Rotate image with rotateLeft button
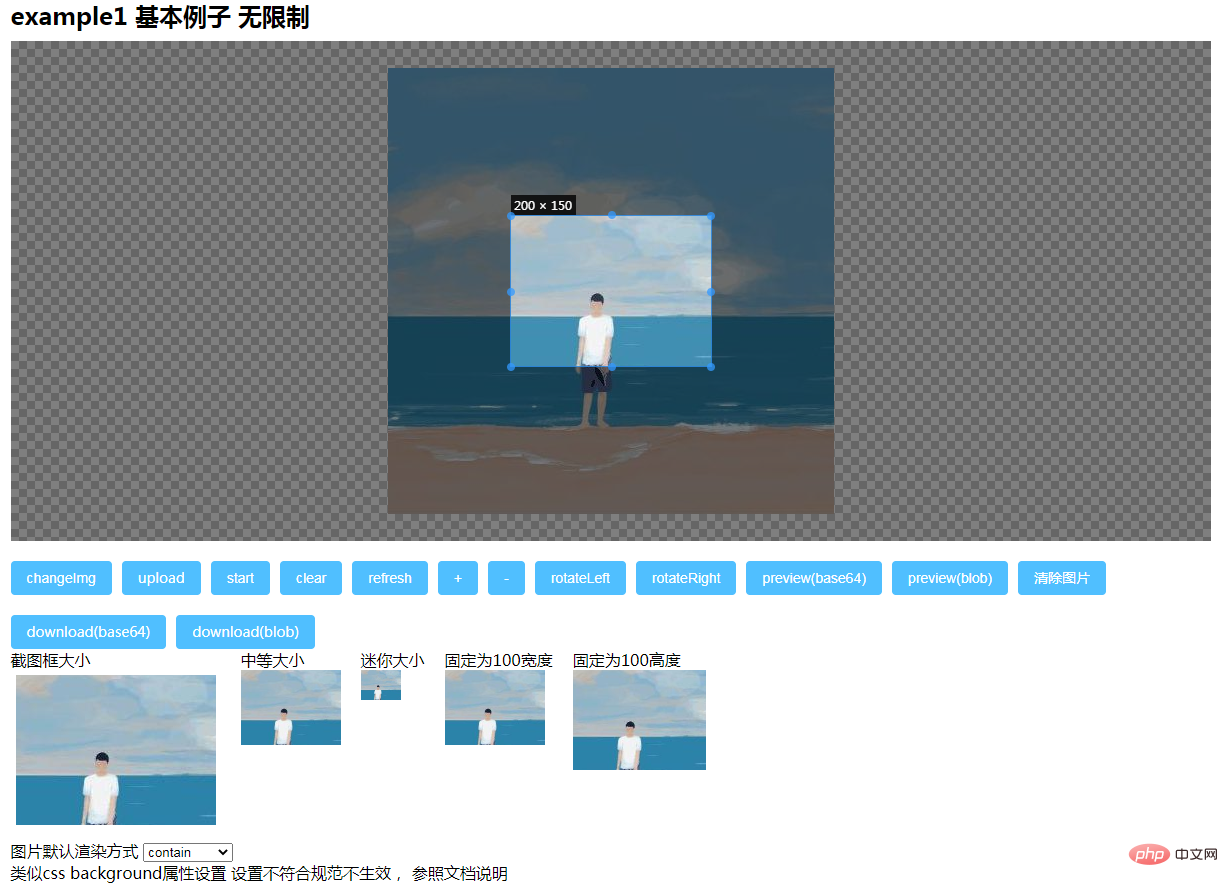This screenshot has width=1228, height=887. tap(580, 578)
